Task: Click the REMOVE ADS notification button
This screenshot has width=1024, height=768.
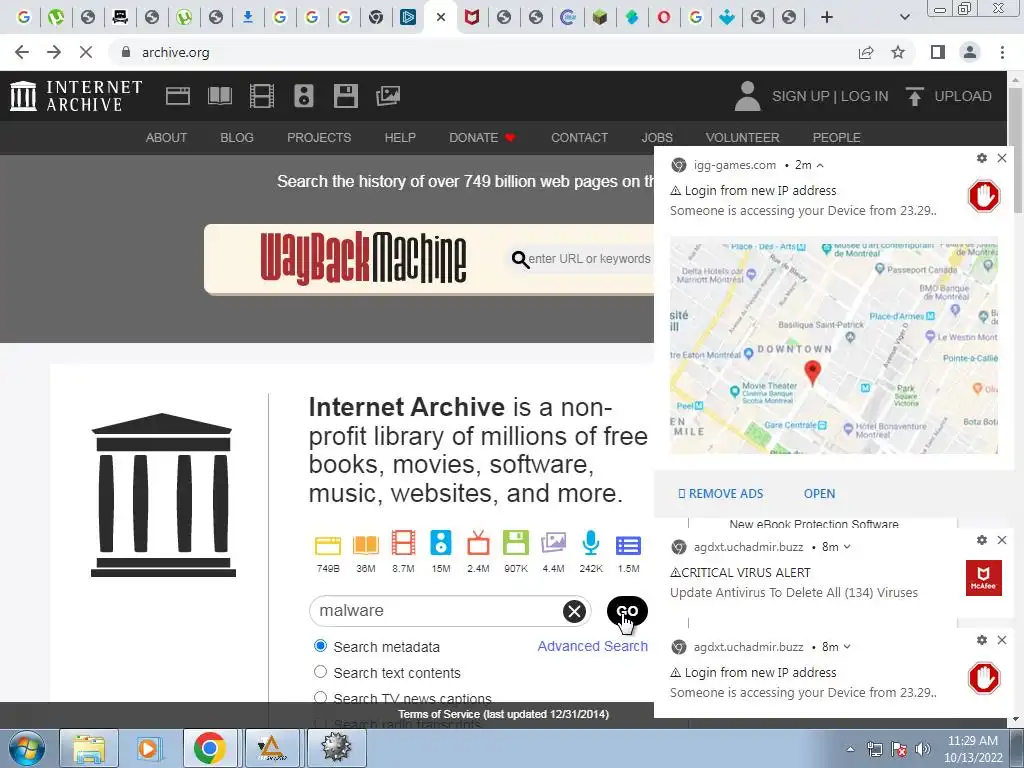Action: pos(720,494)
